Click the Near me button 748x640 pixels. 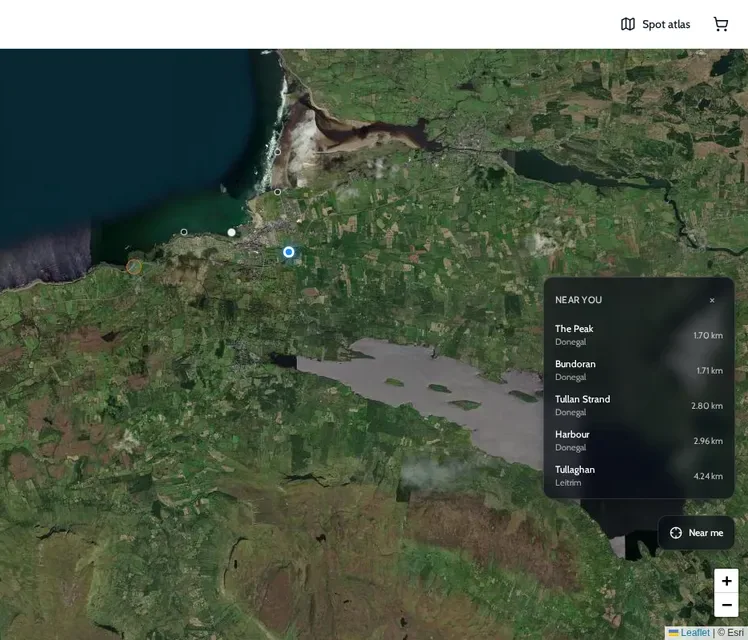coord(696,533)
